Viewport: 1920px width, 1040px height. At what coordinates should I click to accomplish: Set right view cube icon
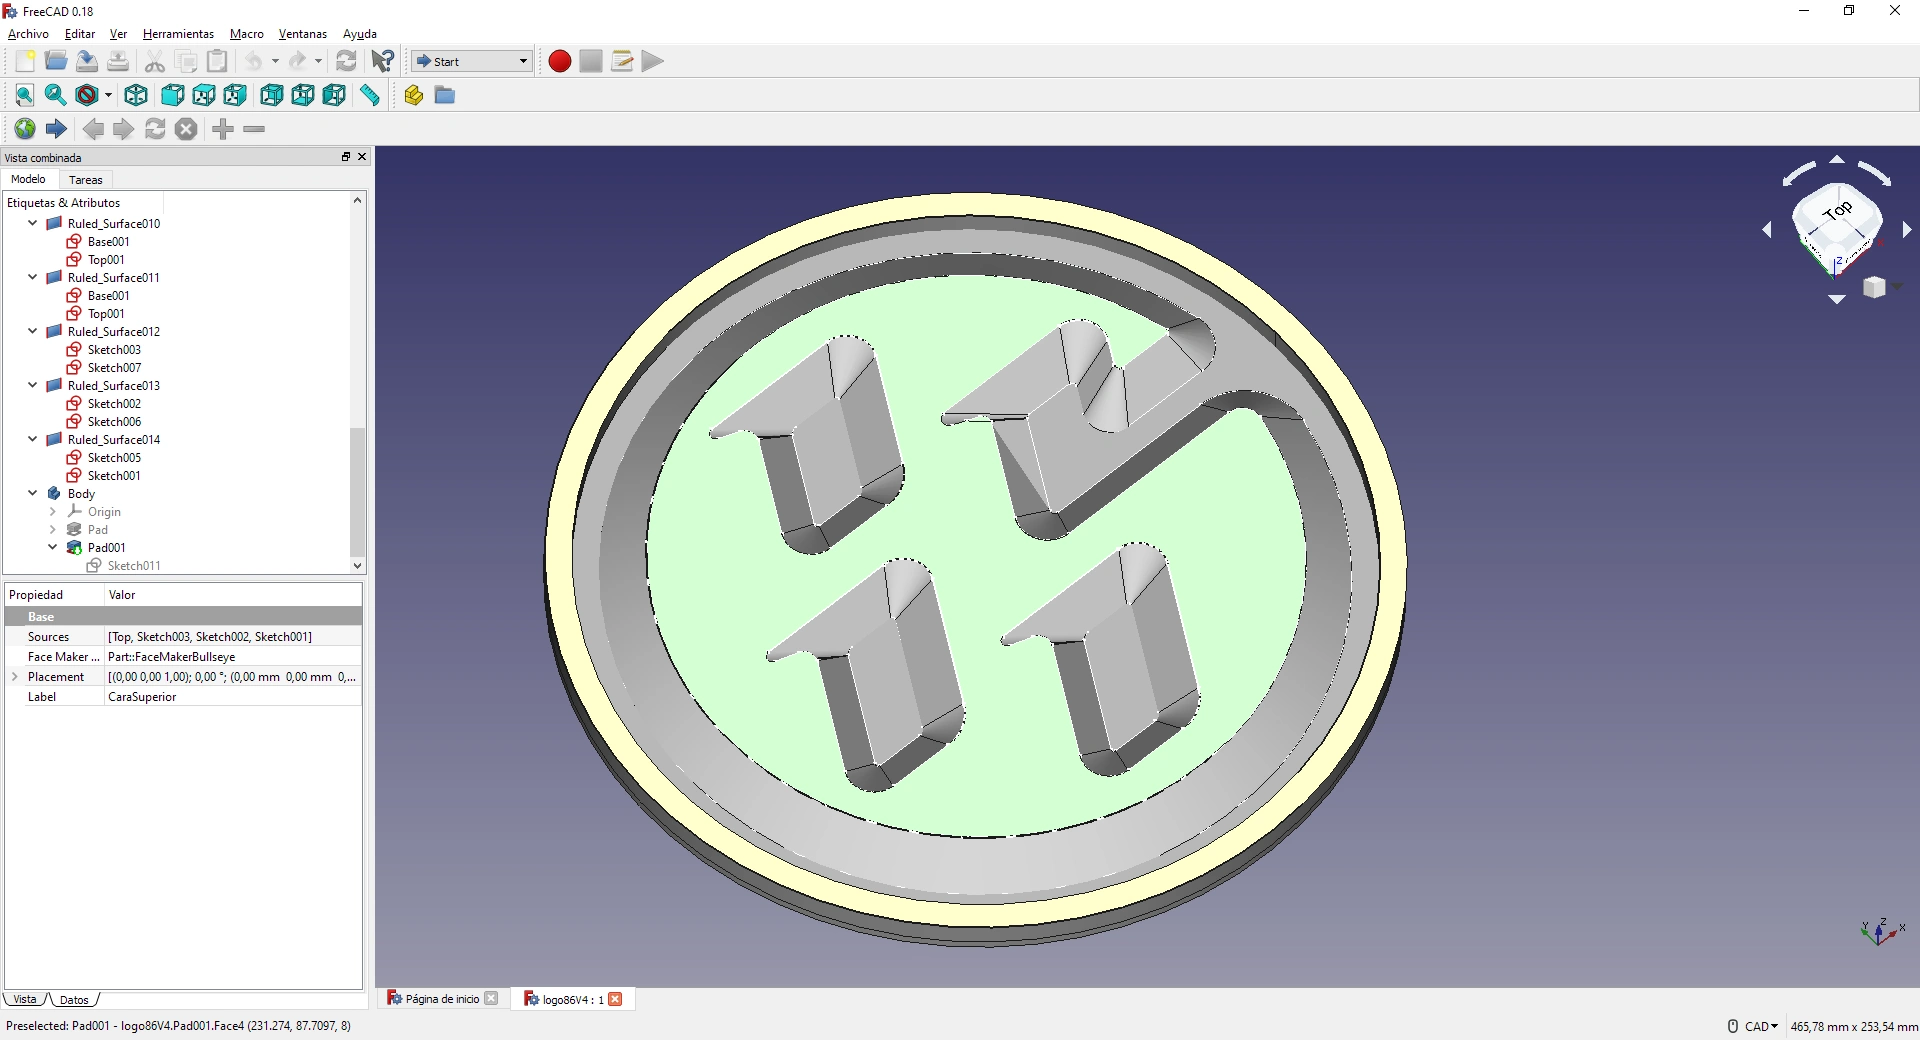point(235,95)
